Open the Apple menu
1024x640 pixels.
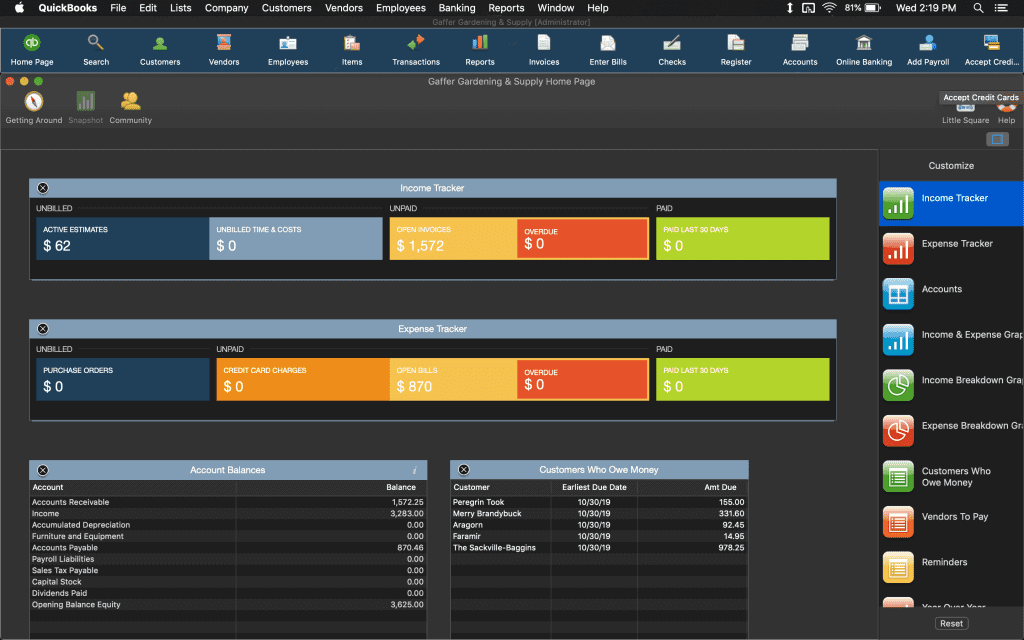(19, 8)
